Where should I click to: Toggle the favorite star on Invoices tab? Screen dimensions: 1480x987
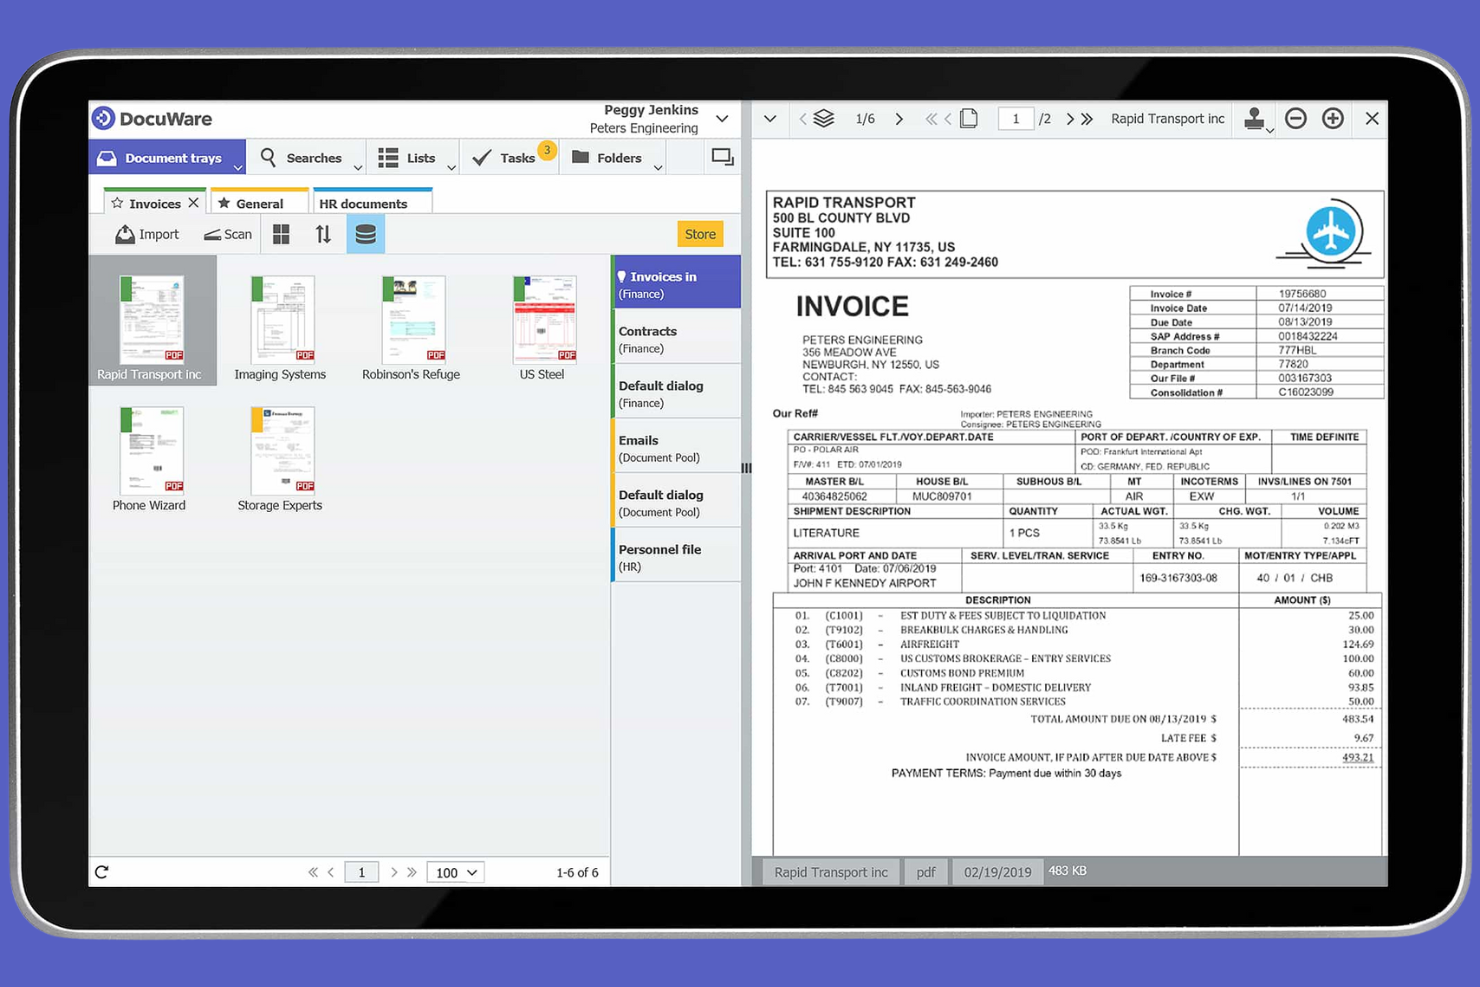tap(118, 203)
